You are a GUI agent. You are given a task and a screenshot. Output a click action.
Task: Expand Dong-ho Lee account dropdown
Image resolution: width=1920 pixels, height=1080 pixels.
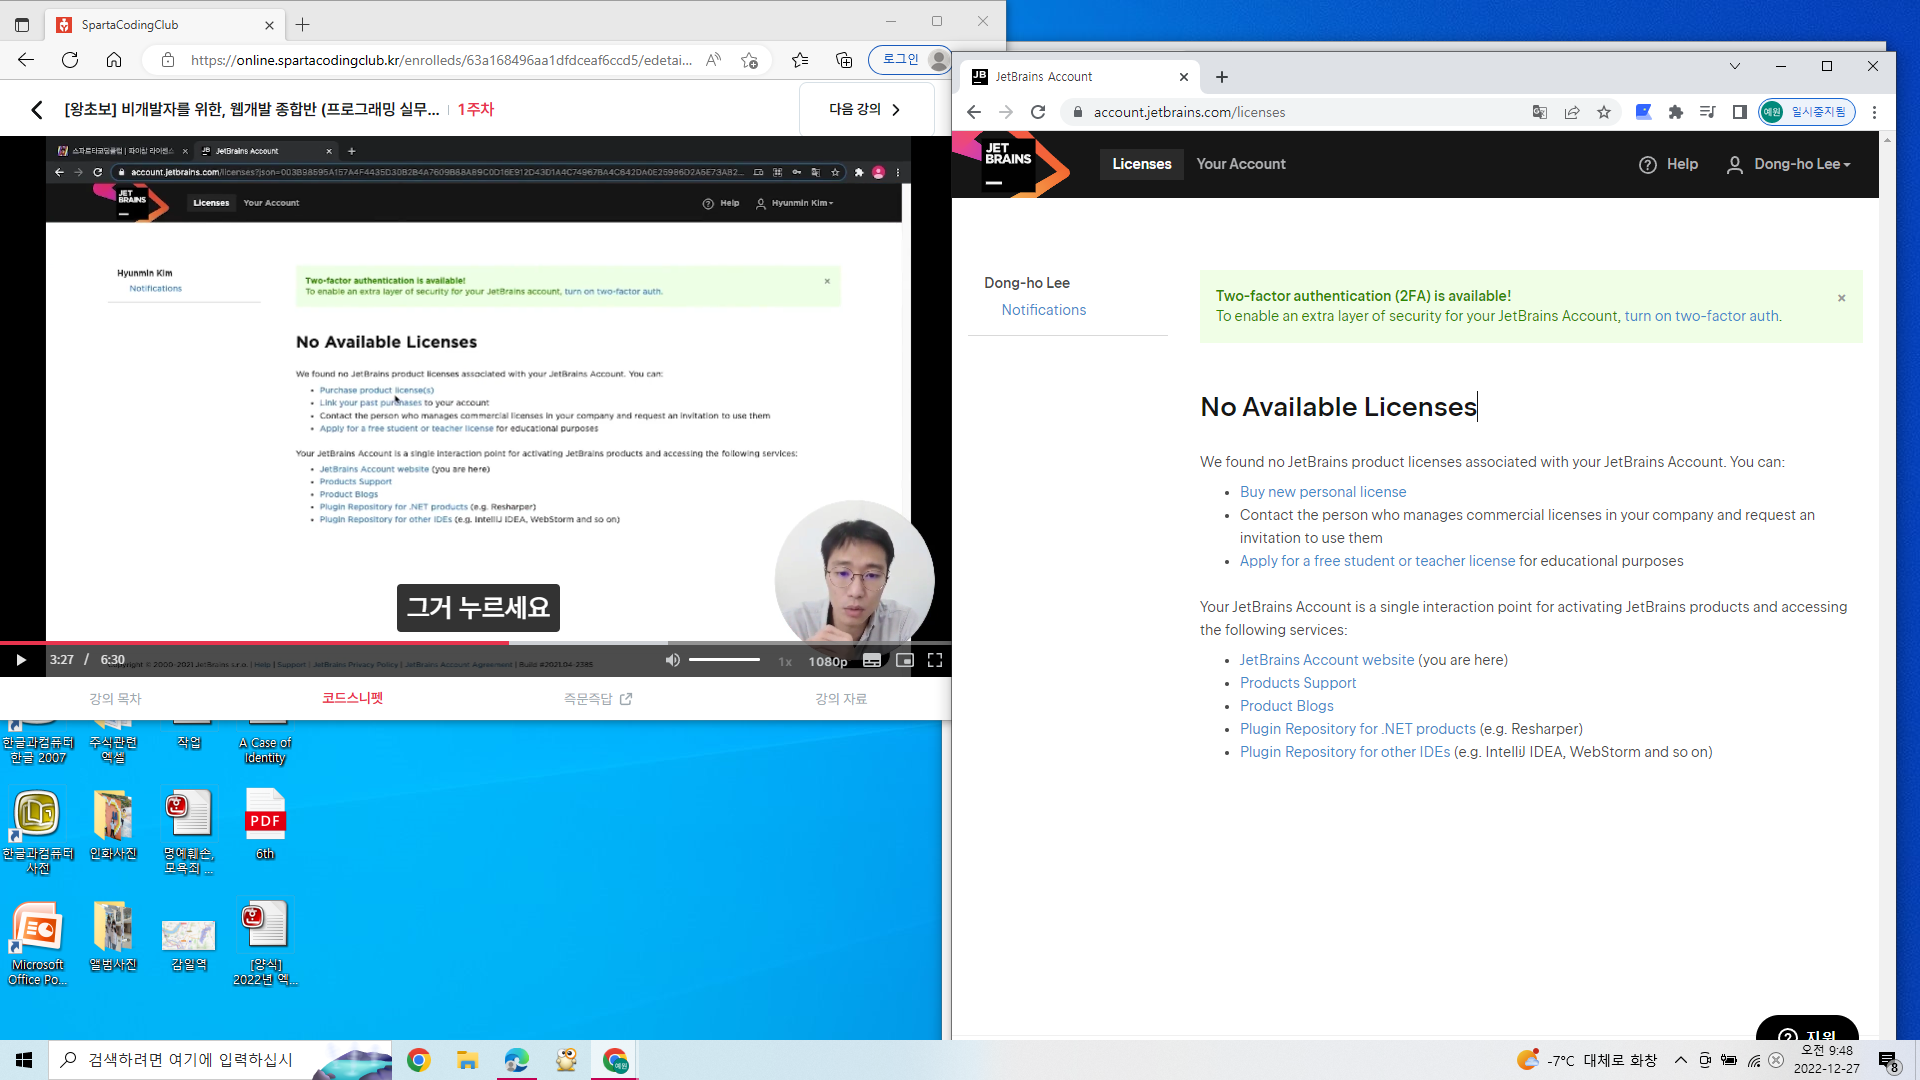click(x=1789, y=164)
